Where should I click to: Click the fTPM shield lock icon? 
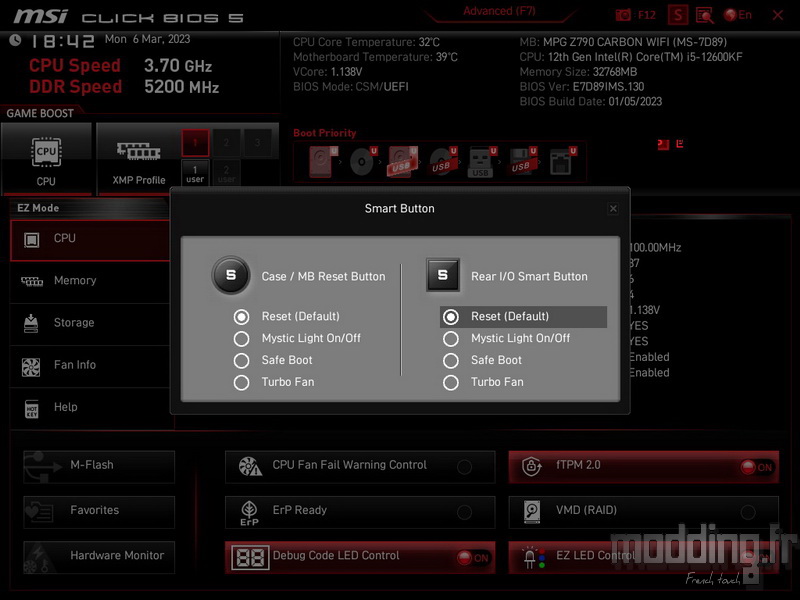tap(532, 466)
